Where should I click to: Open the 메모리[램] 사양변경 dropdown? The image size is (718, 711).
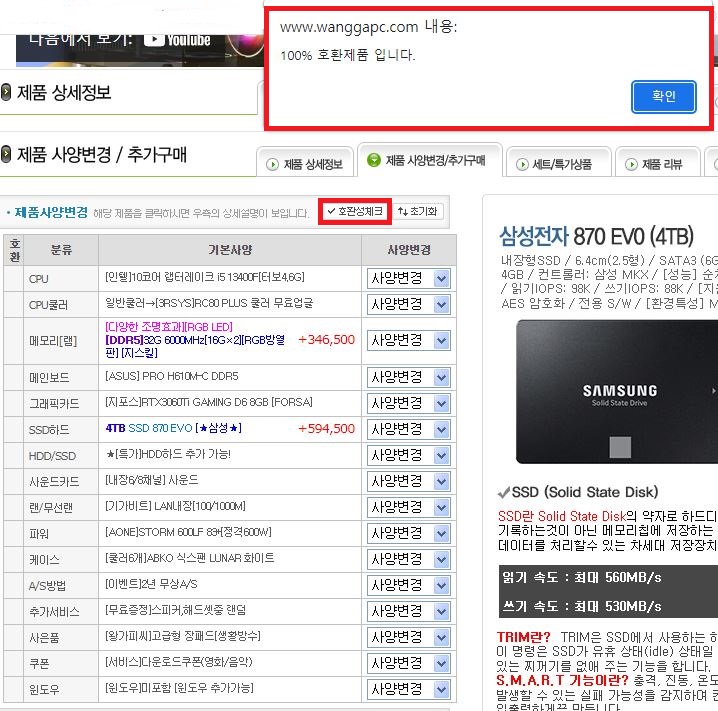(408, 341)
